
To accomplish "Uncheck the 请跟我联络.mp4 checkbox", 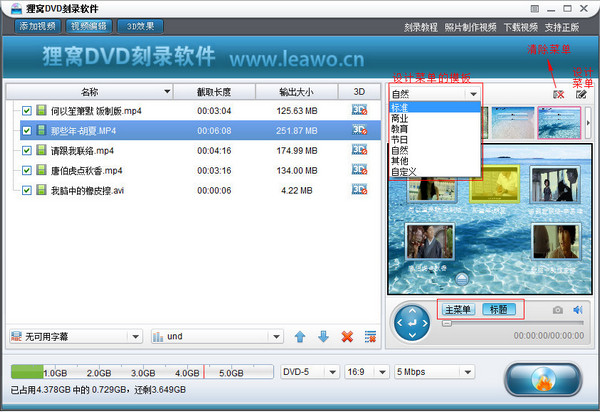I will point(26,151).
